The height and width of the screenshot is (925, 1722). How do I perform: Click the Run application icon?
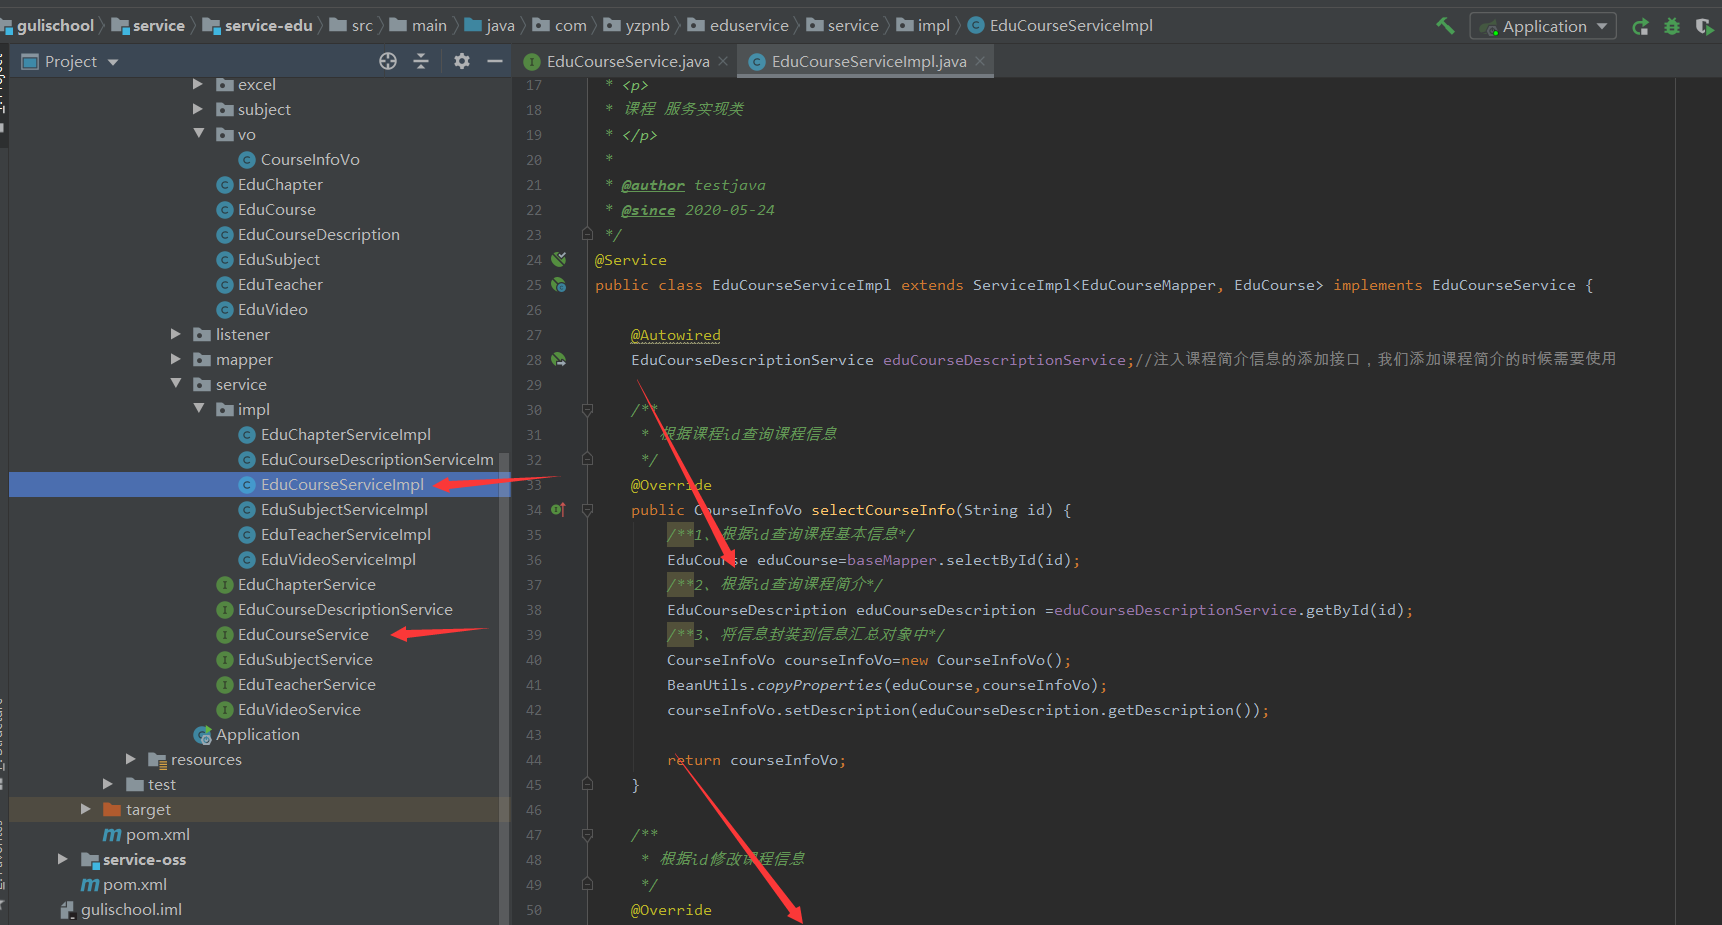click(1640, 27)
